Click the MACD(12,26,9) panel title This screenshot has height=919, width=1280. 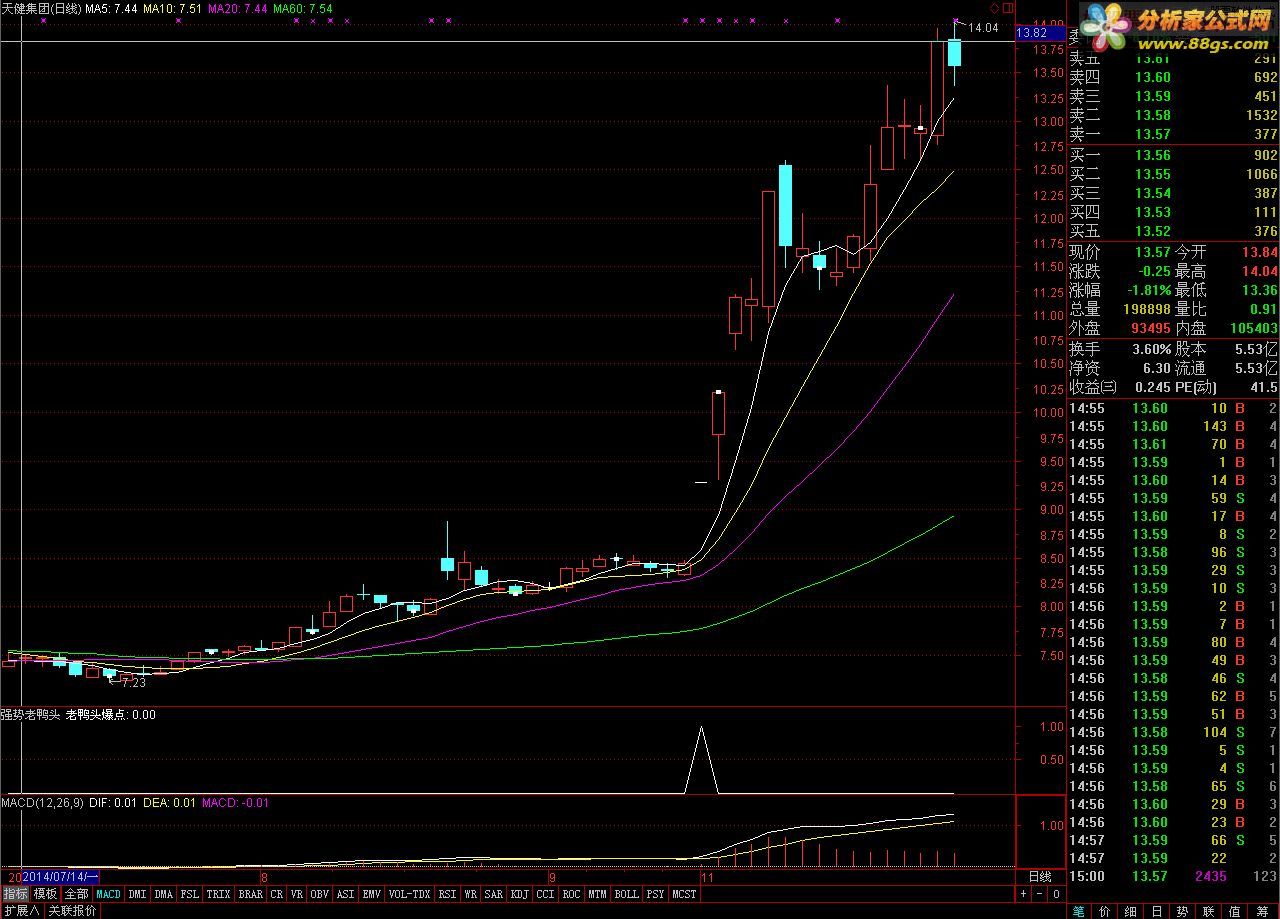[x=43, y=802]
